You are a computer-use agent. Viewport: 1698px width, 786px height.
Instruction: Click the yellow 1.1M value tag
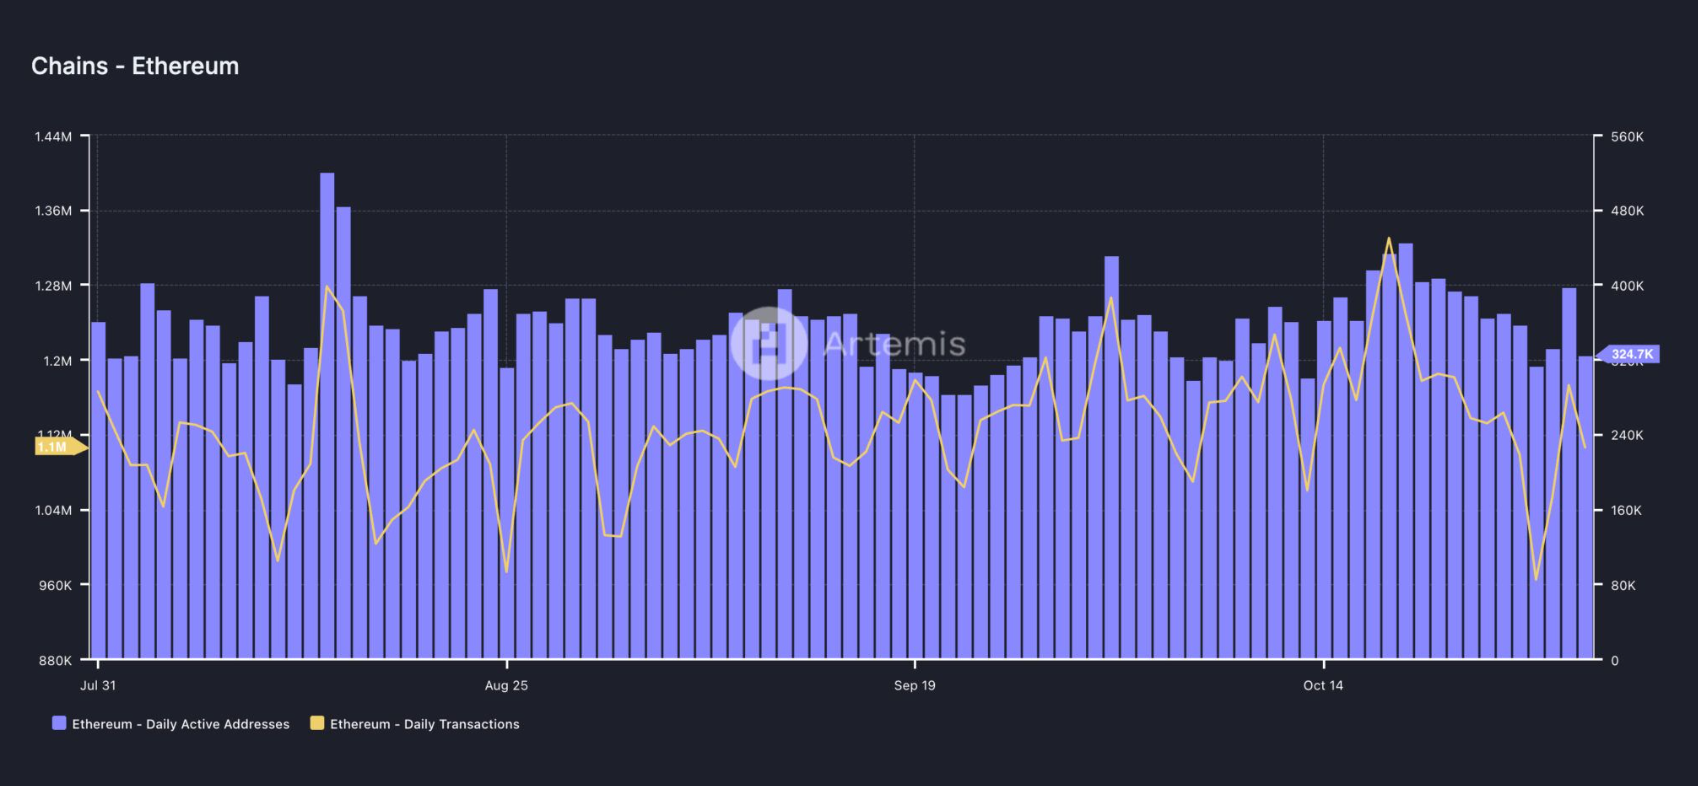[x=55, y=447]
